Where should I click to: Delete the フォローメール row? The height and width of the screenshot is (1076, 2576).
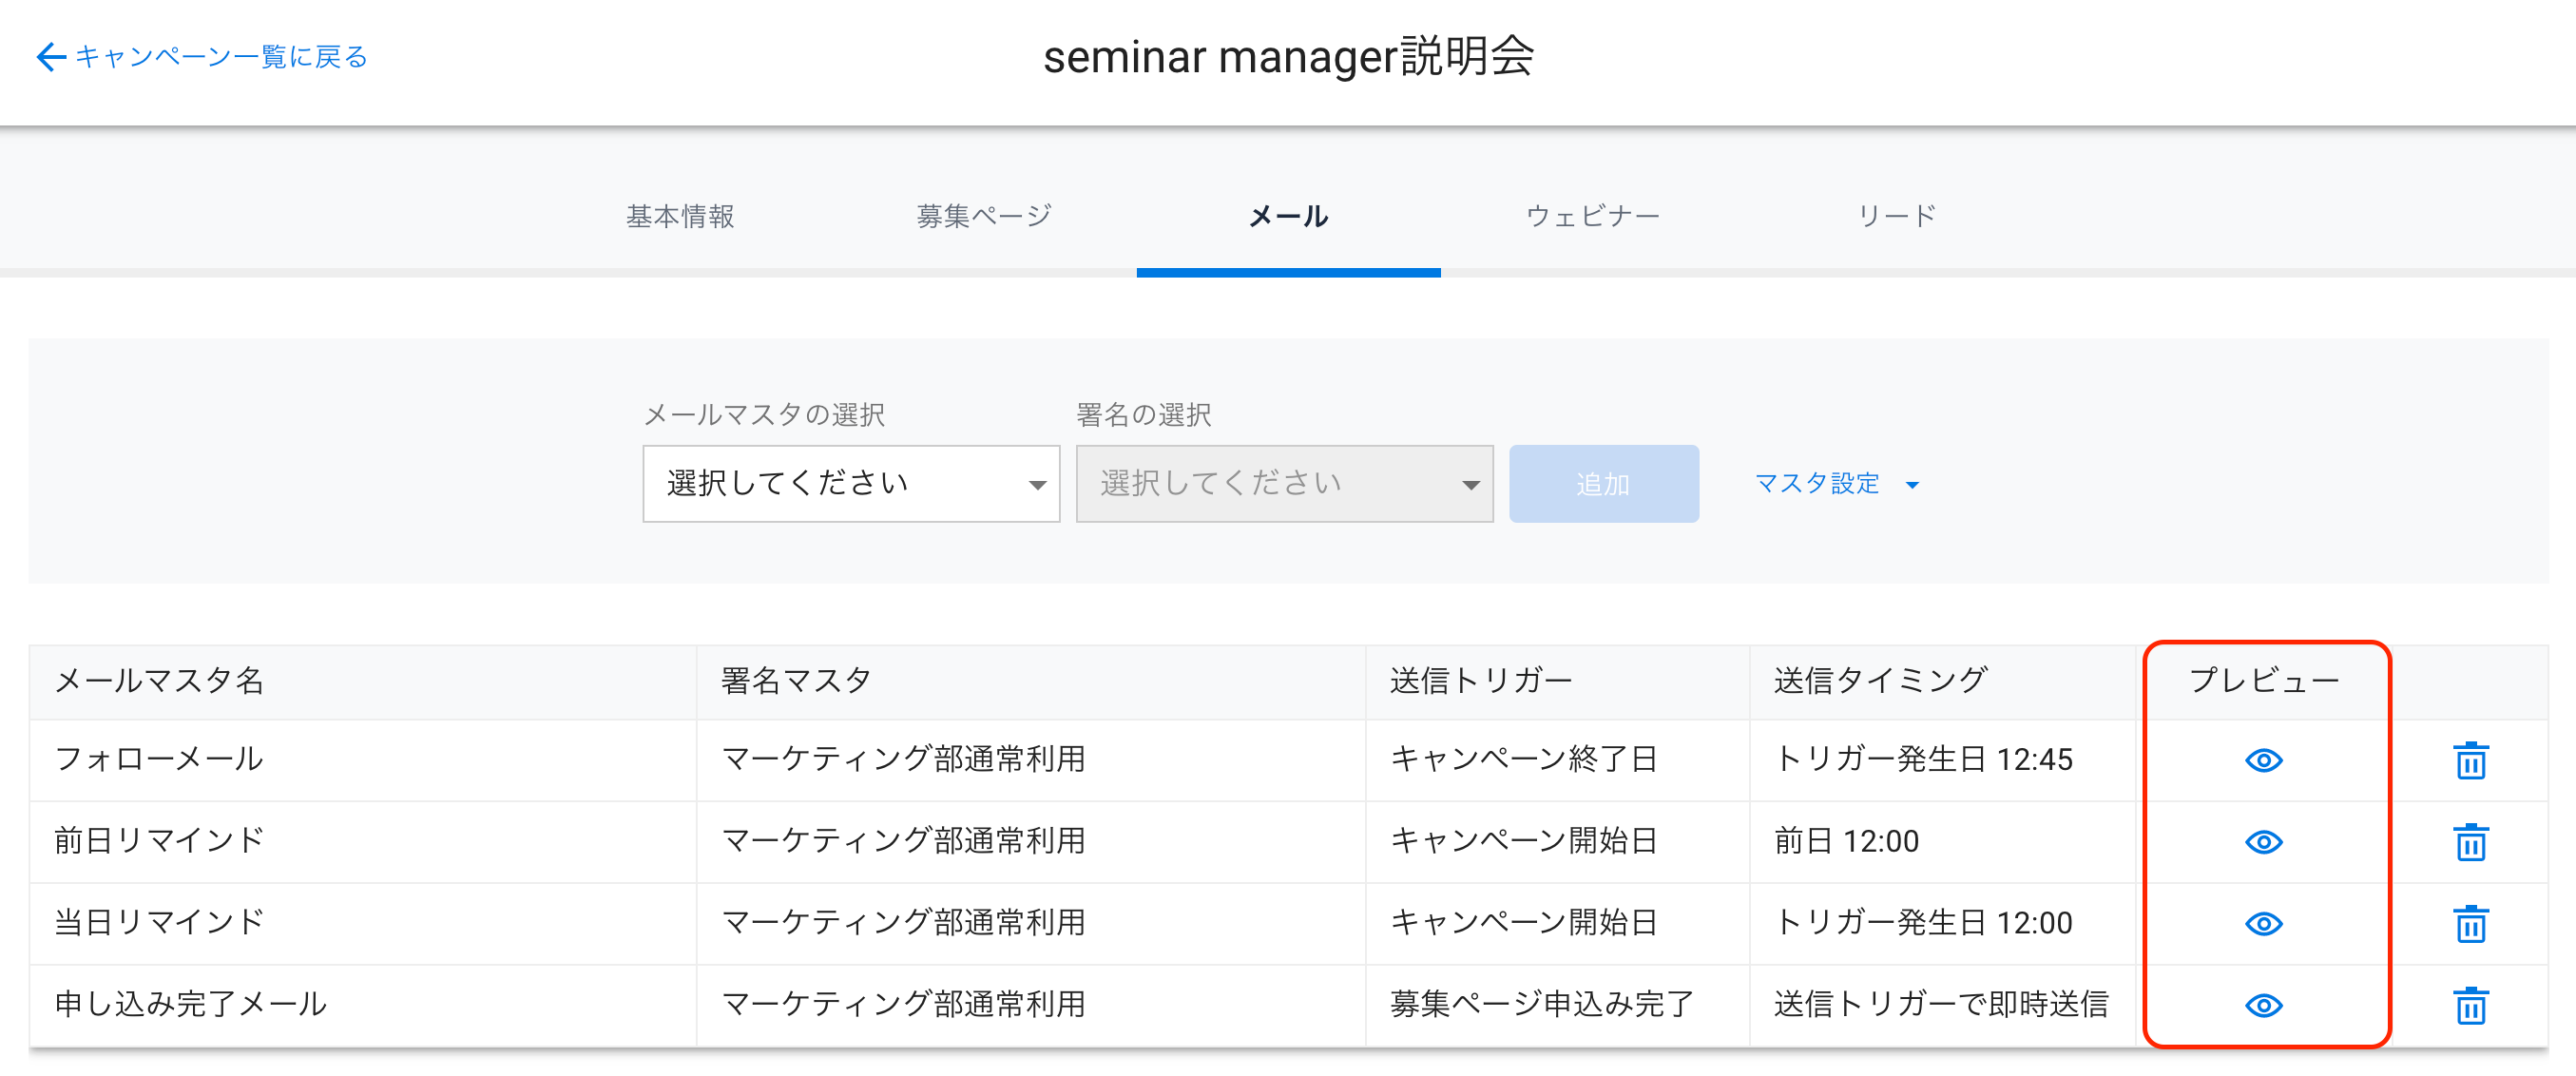click(x=2470, y=761)
